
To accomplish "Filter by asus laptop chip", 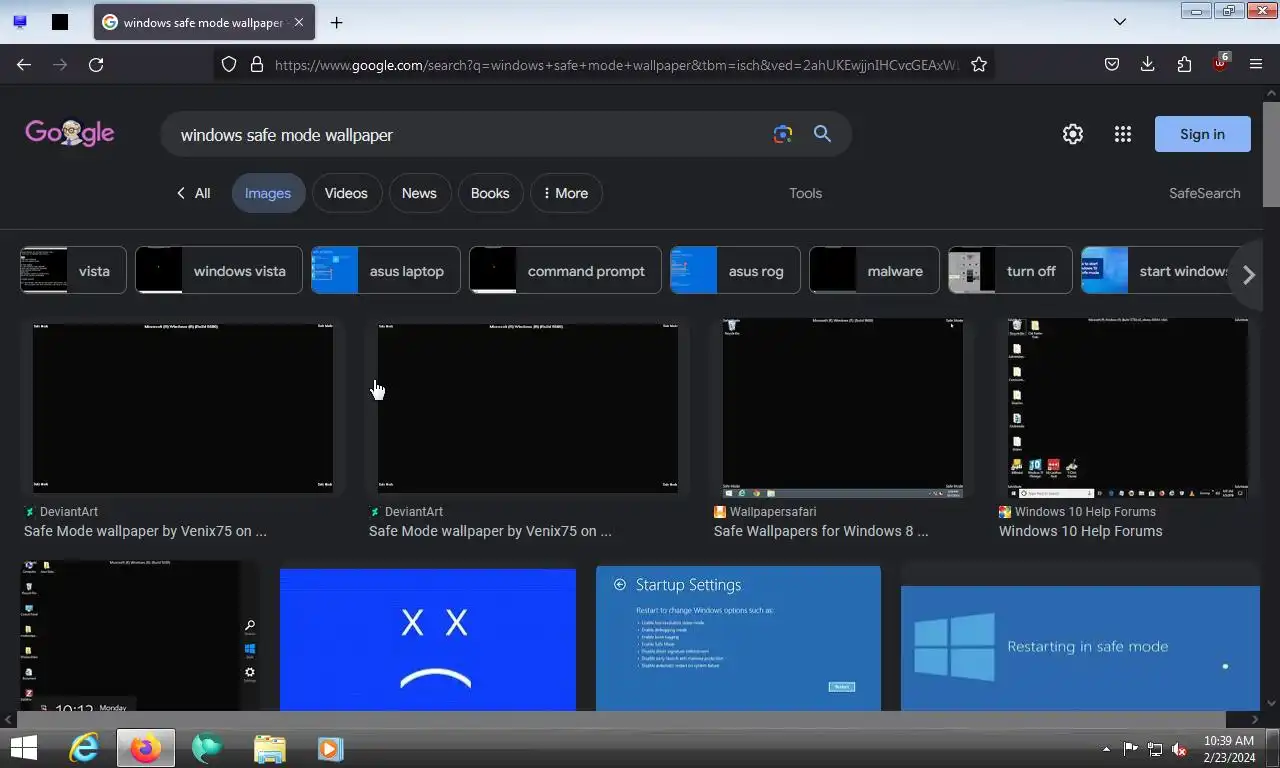I will 386,271.
